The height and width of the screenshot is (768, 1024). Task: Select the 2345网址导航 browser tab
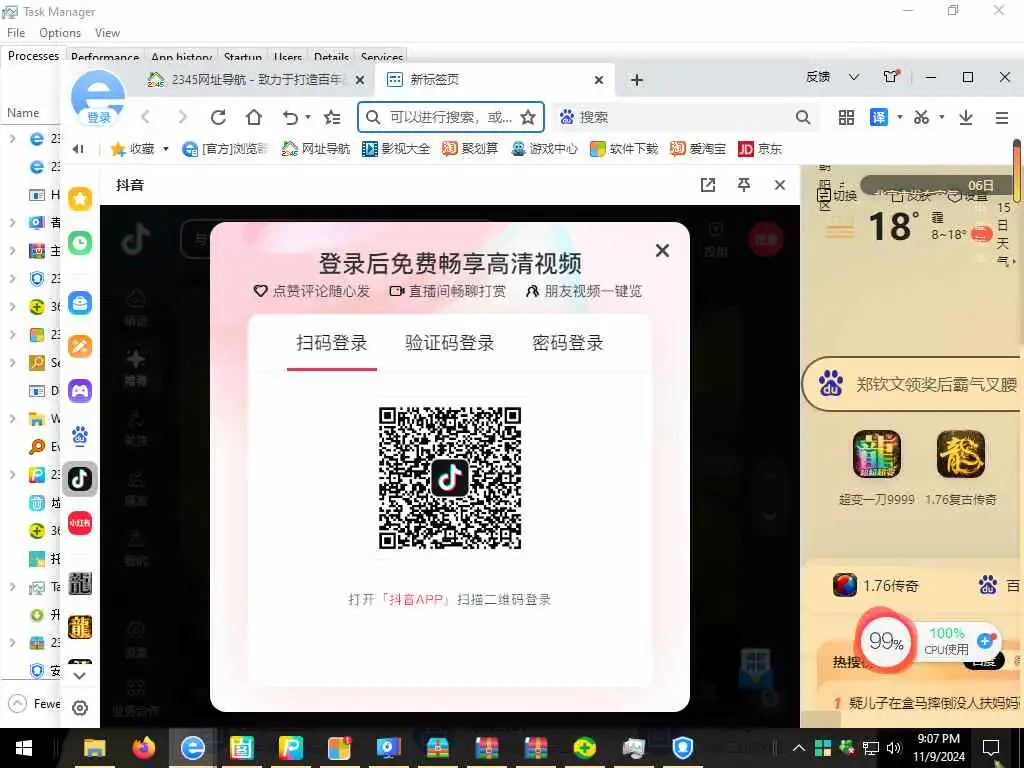pyautogui.click(x=256, y=80)
